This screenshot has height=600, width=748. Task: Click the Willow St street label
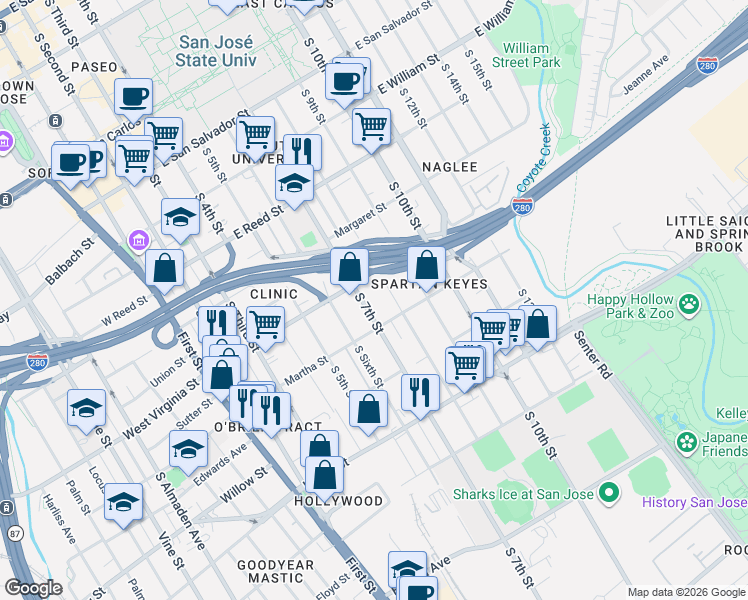(243, 485)
